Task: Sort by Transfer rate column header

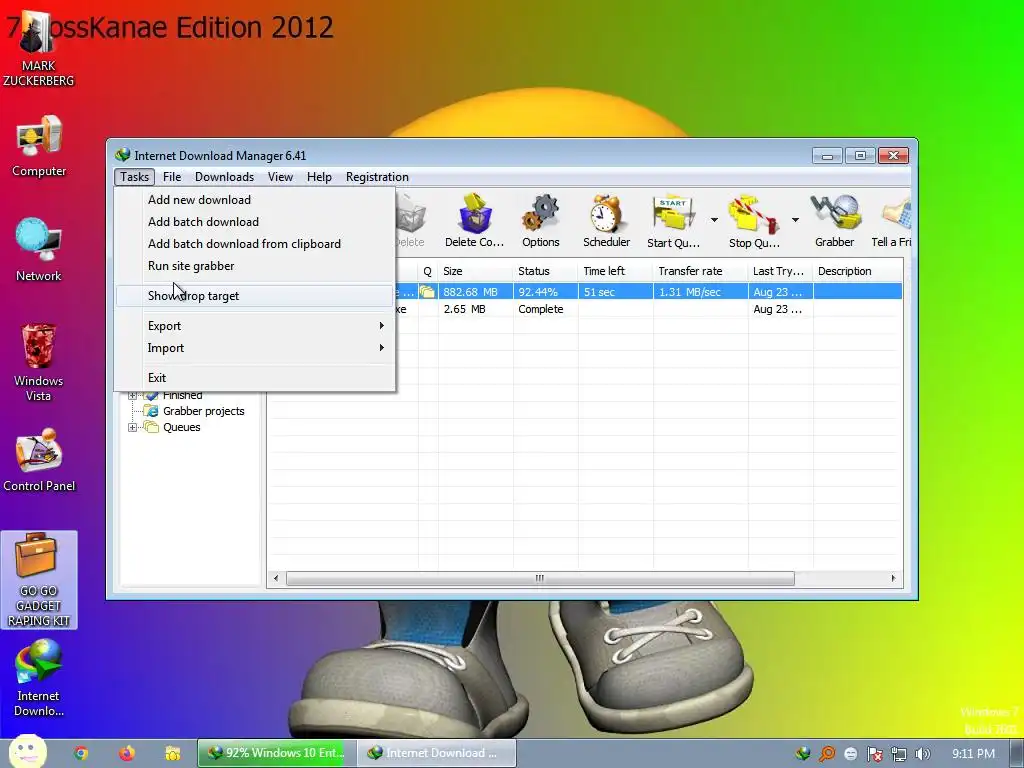Action: coord(700,271)
